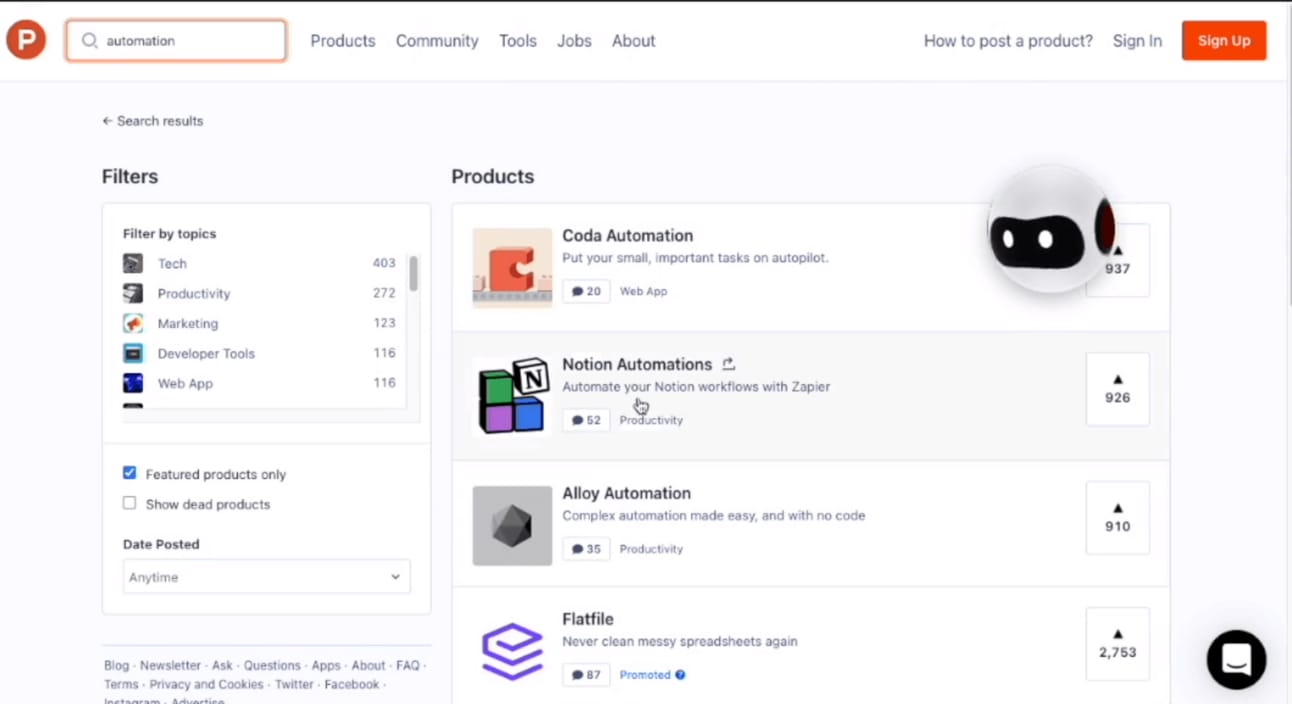Upvote Alloy Automation (910)

[x=1118, y=518]
